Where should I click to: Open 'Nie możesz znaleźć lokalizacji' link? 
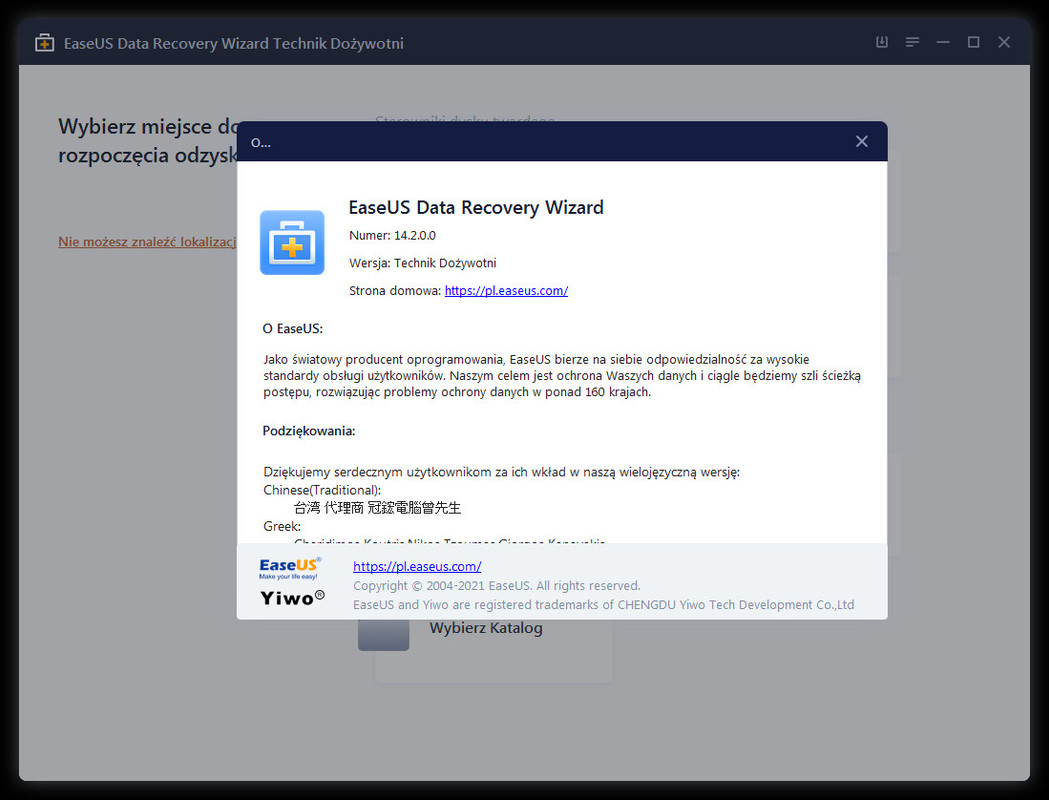click(147, 241)
